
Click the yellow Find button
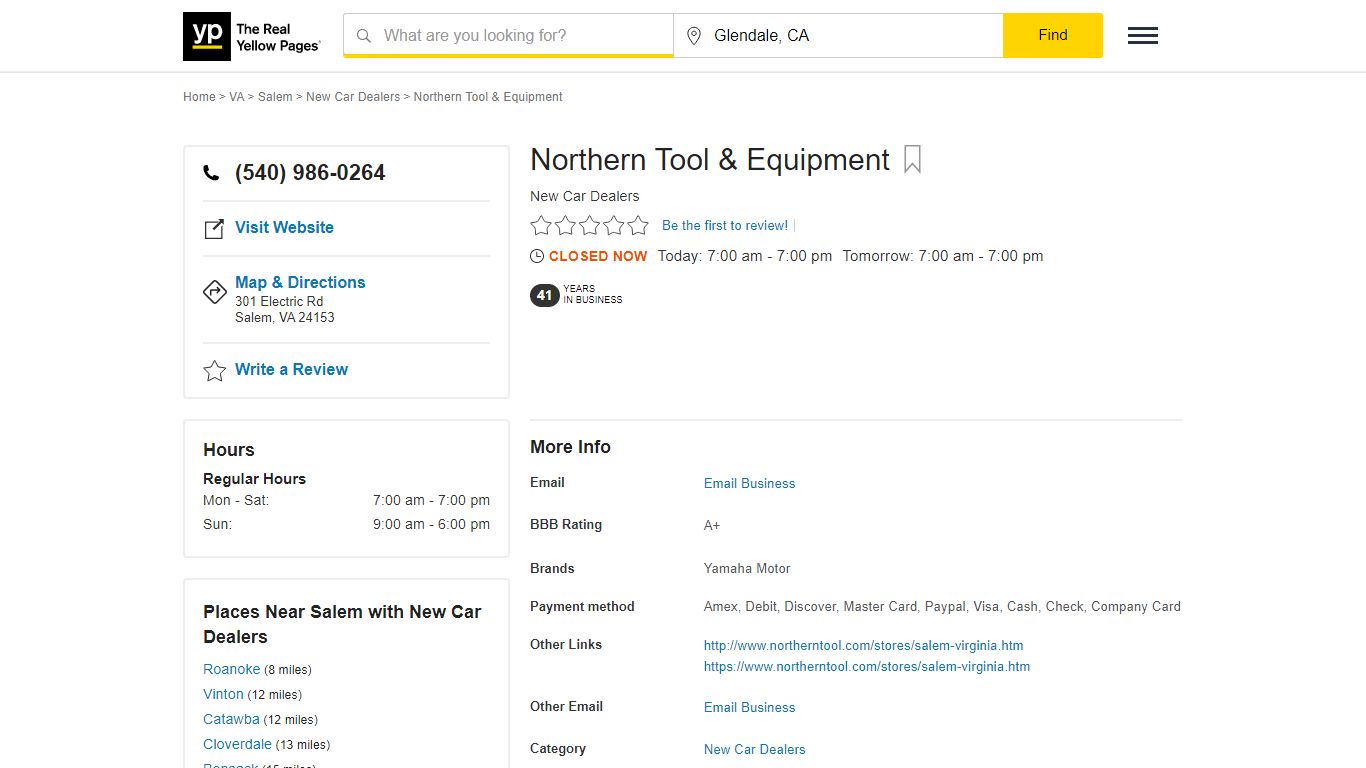point(1053,35)
